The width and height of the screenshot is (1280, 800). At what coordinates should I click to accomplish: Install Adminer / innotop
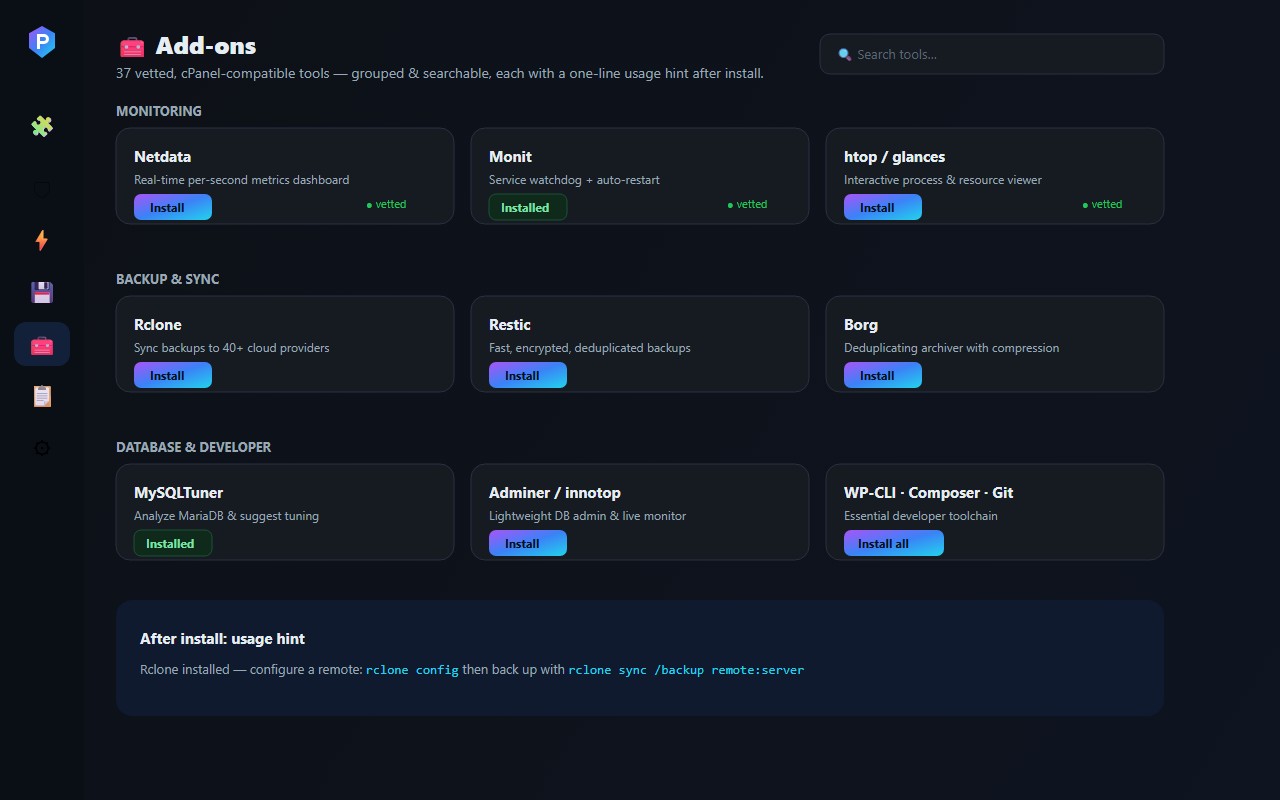pyautogui.click(x=528, y=543)
